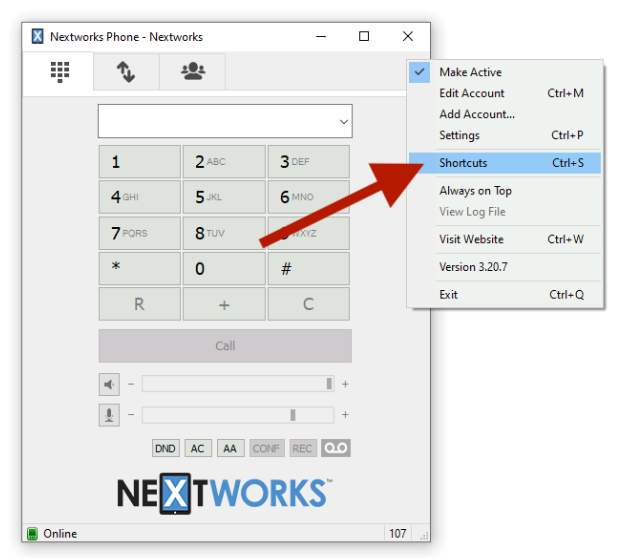Mute the microphone icon button
The width and height of the screenshot is (619, 558).
109,415
